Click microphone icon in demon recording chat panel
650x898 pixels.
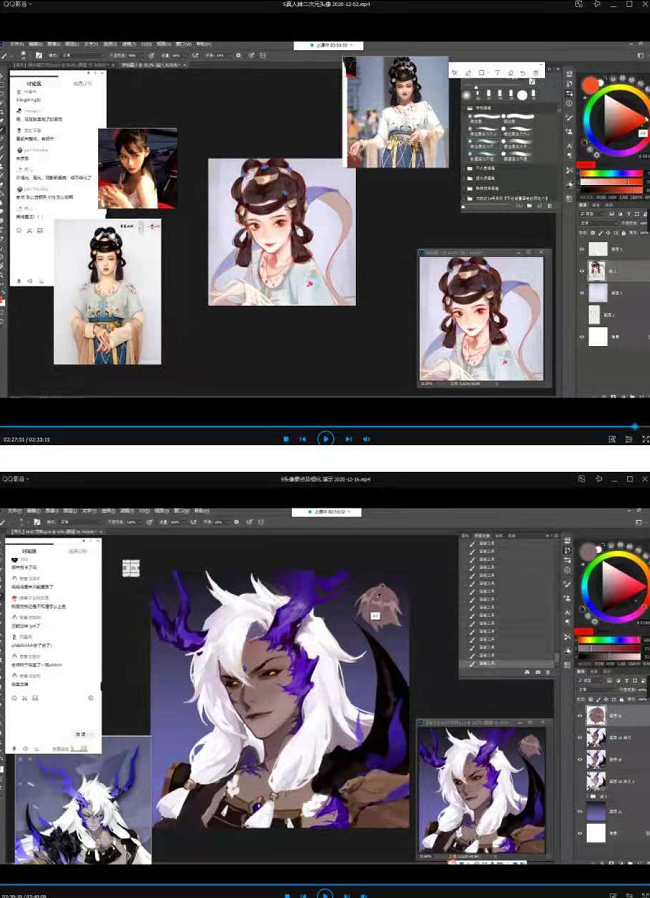coord(15,749)
